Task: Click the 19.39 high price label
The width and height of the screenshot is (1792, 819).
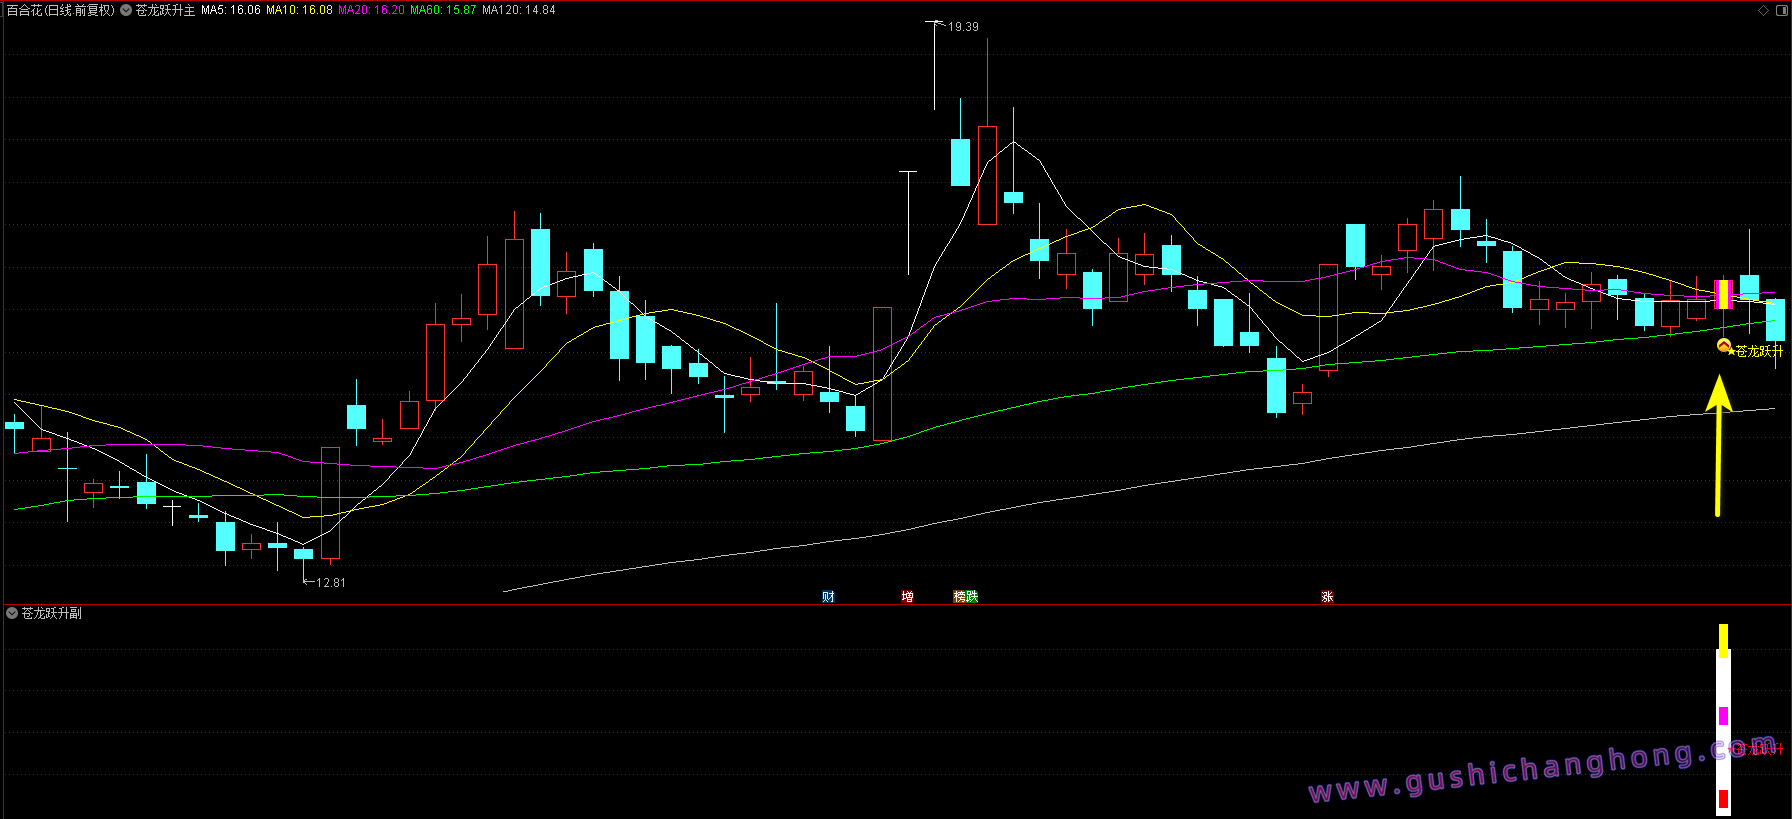Action: [x=963, y=27]
